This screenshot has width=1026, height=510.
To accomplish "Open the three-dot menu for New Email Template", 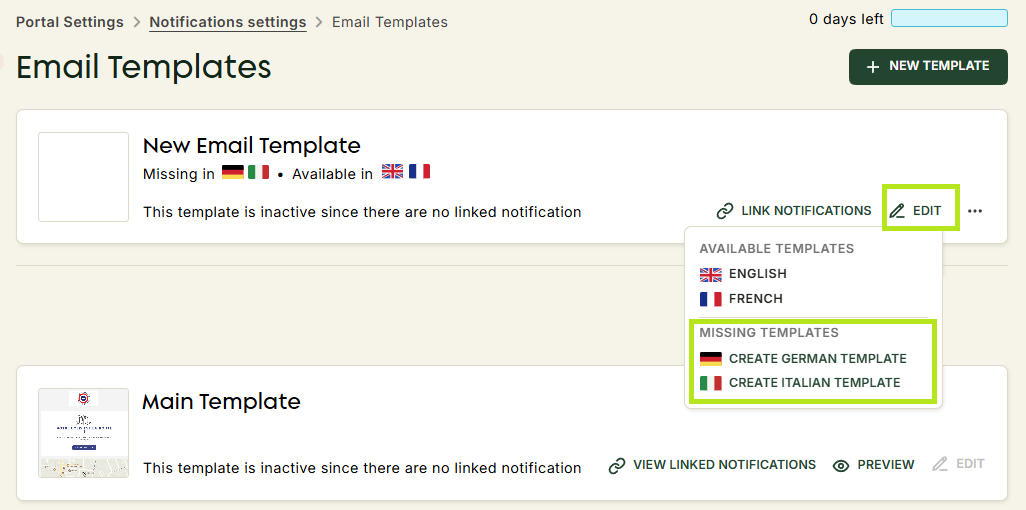I will 975,211.
